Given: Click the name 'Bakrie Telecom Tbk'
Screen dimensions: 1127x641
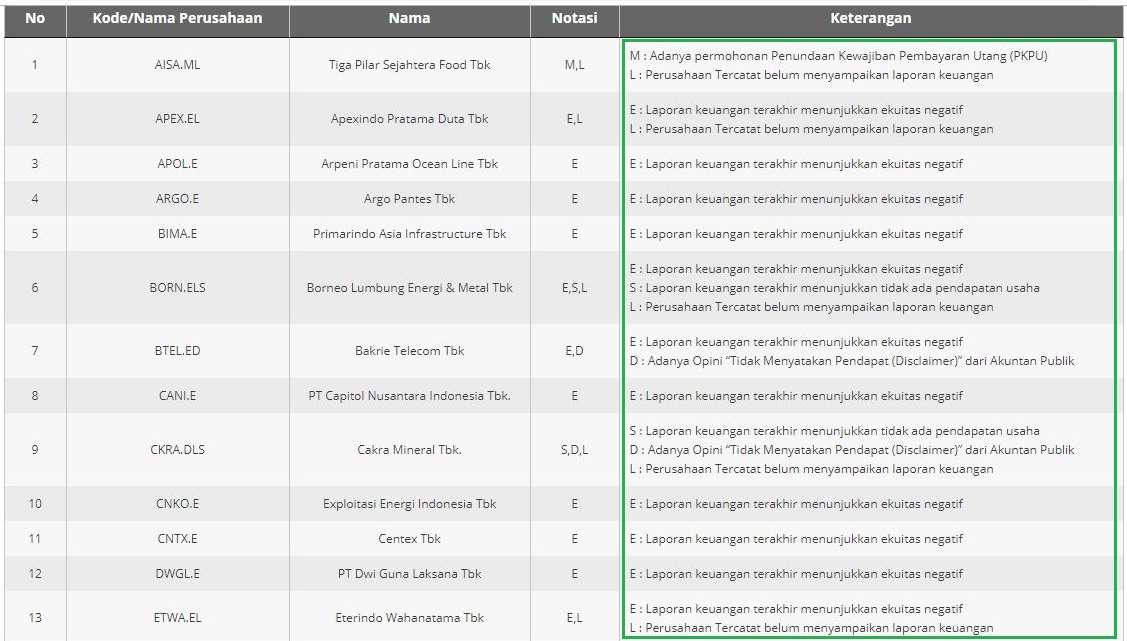Looking at the screenshot, I should pos(410,351).
